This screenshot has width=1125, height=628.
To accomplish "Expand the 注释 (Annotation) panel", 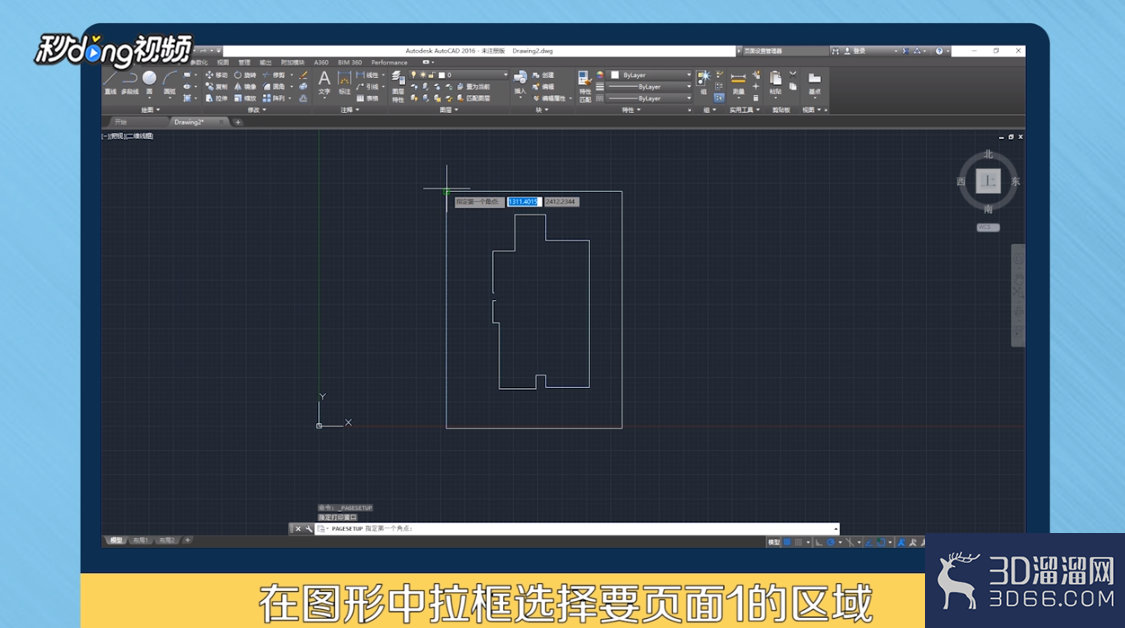I will click(349, 110).
